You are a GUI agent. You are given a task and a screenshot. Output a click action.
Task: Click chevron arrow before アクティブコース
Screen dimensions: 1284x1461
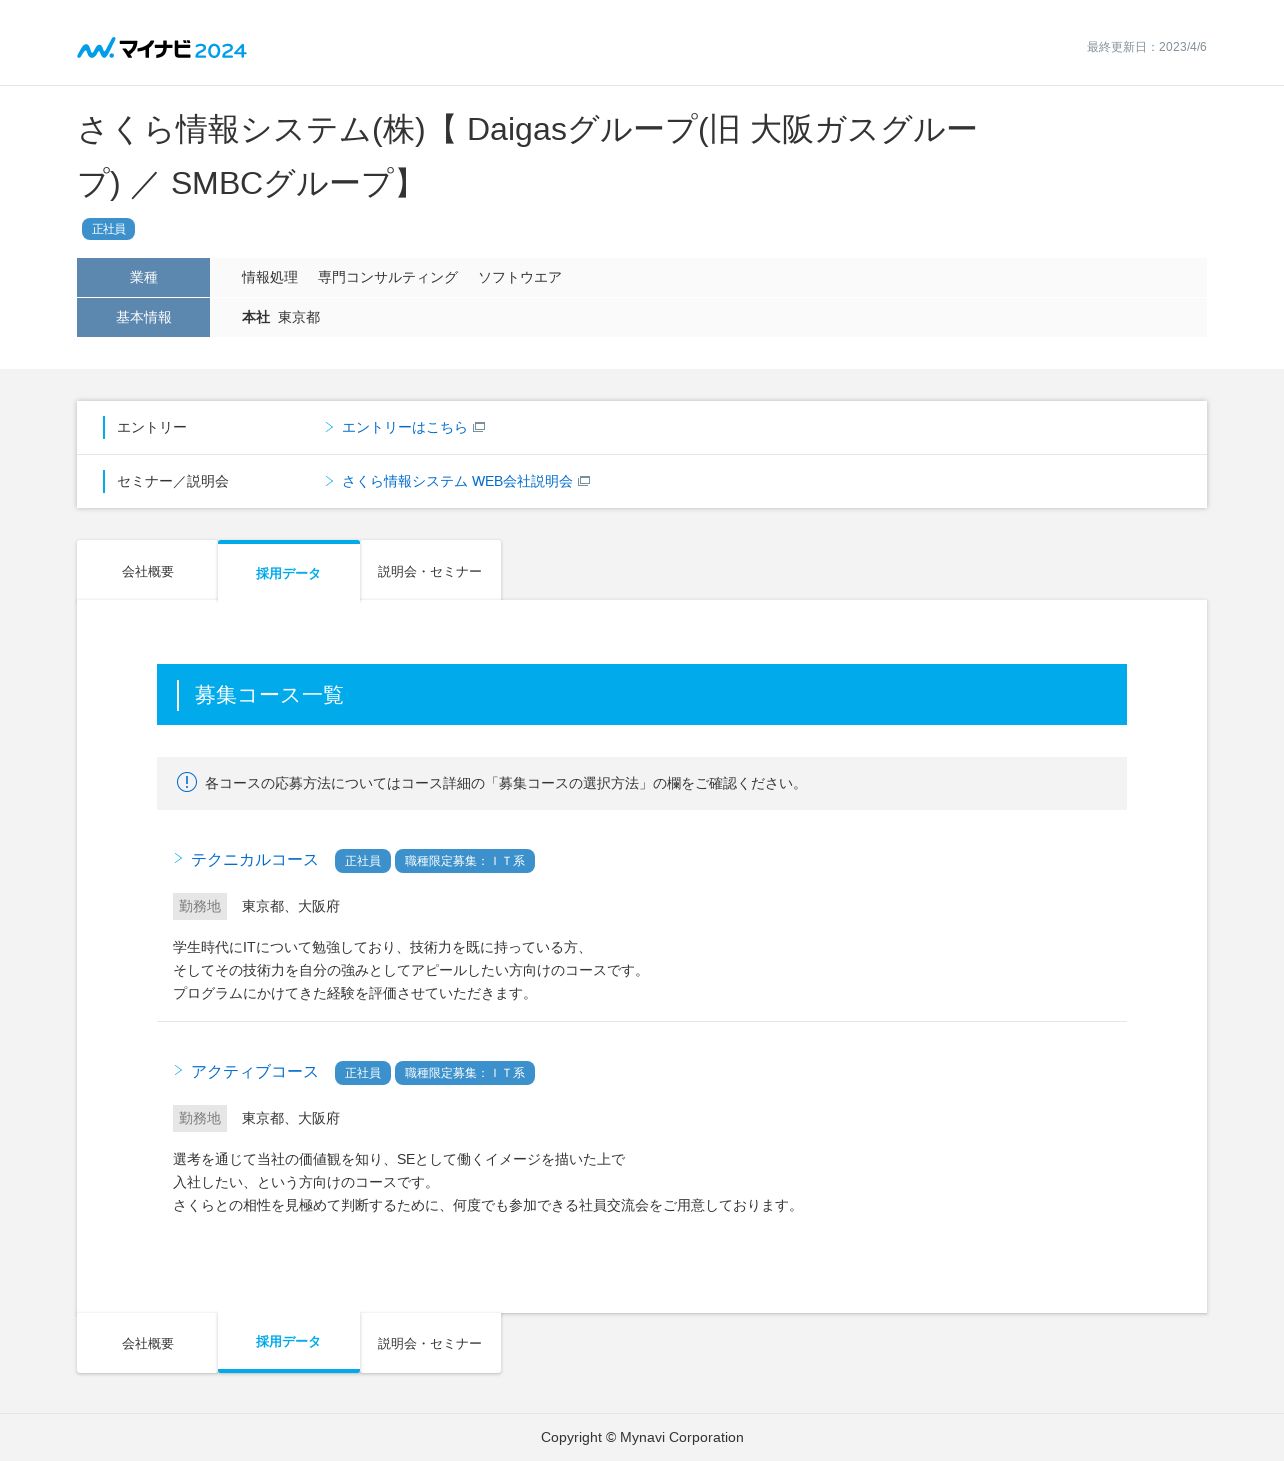(x=178, y=1070)
